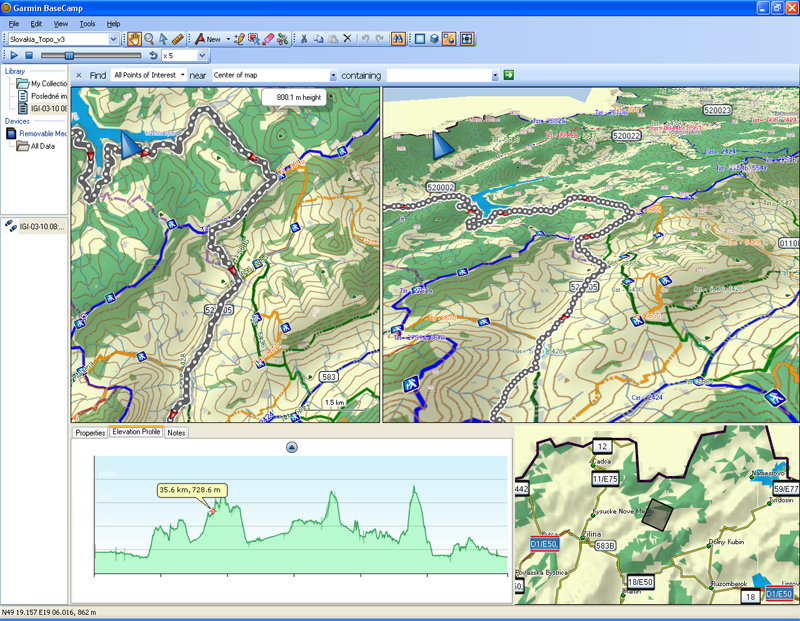
Task: Toggle the 2D map view button
Action: (420, 39)
